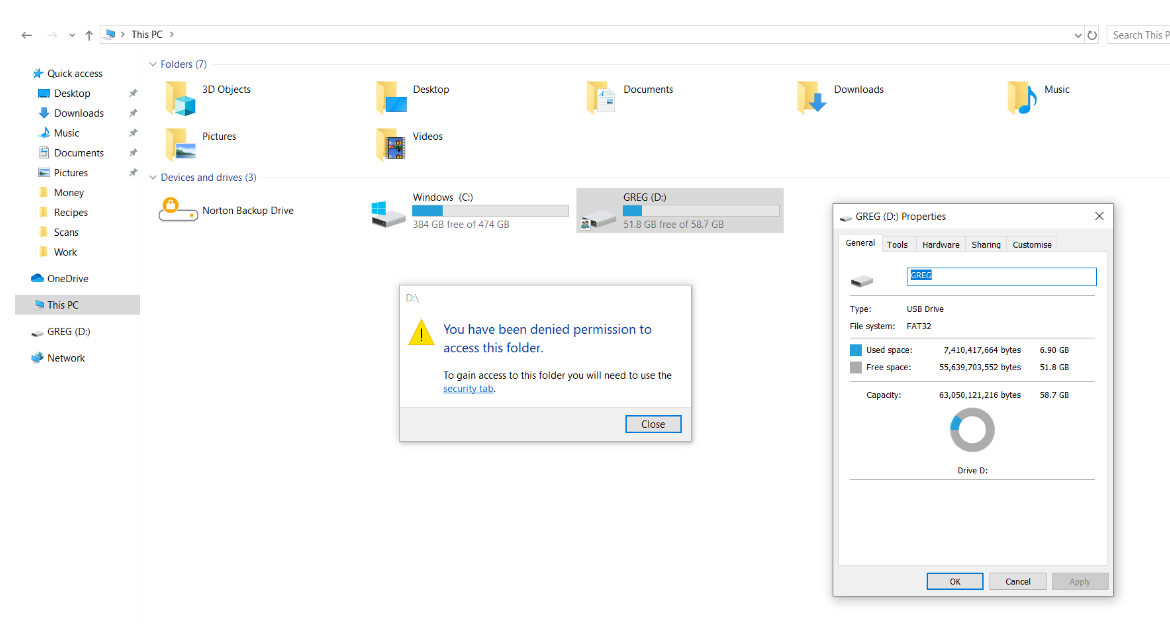Switch to General tab in Properties
Image resolution: width=1170 pixels, height=644 pixels.
pos(860,243)
